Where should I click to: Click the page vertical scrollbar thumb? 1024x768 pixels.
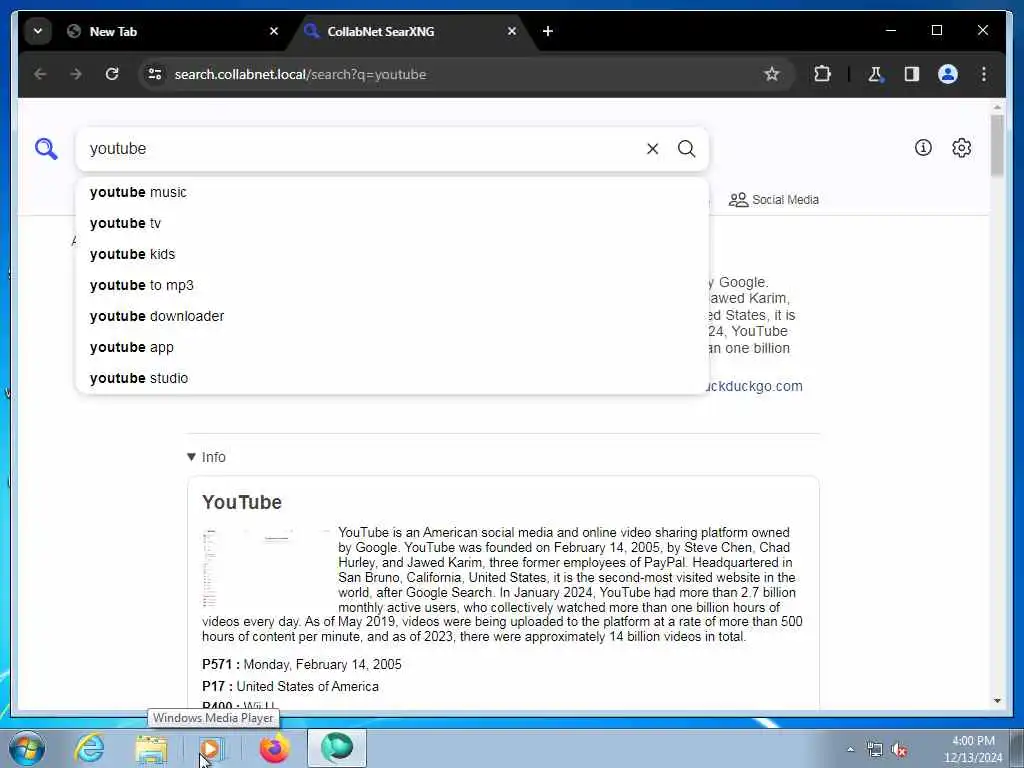coord(997,145)
